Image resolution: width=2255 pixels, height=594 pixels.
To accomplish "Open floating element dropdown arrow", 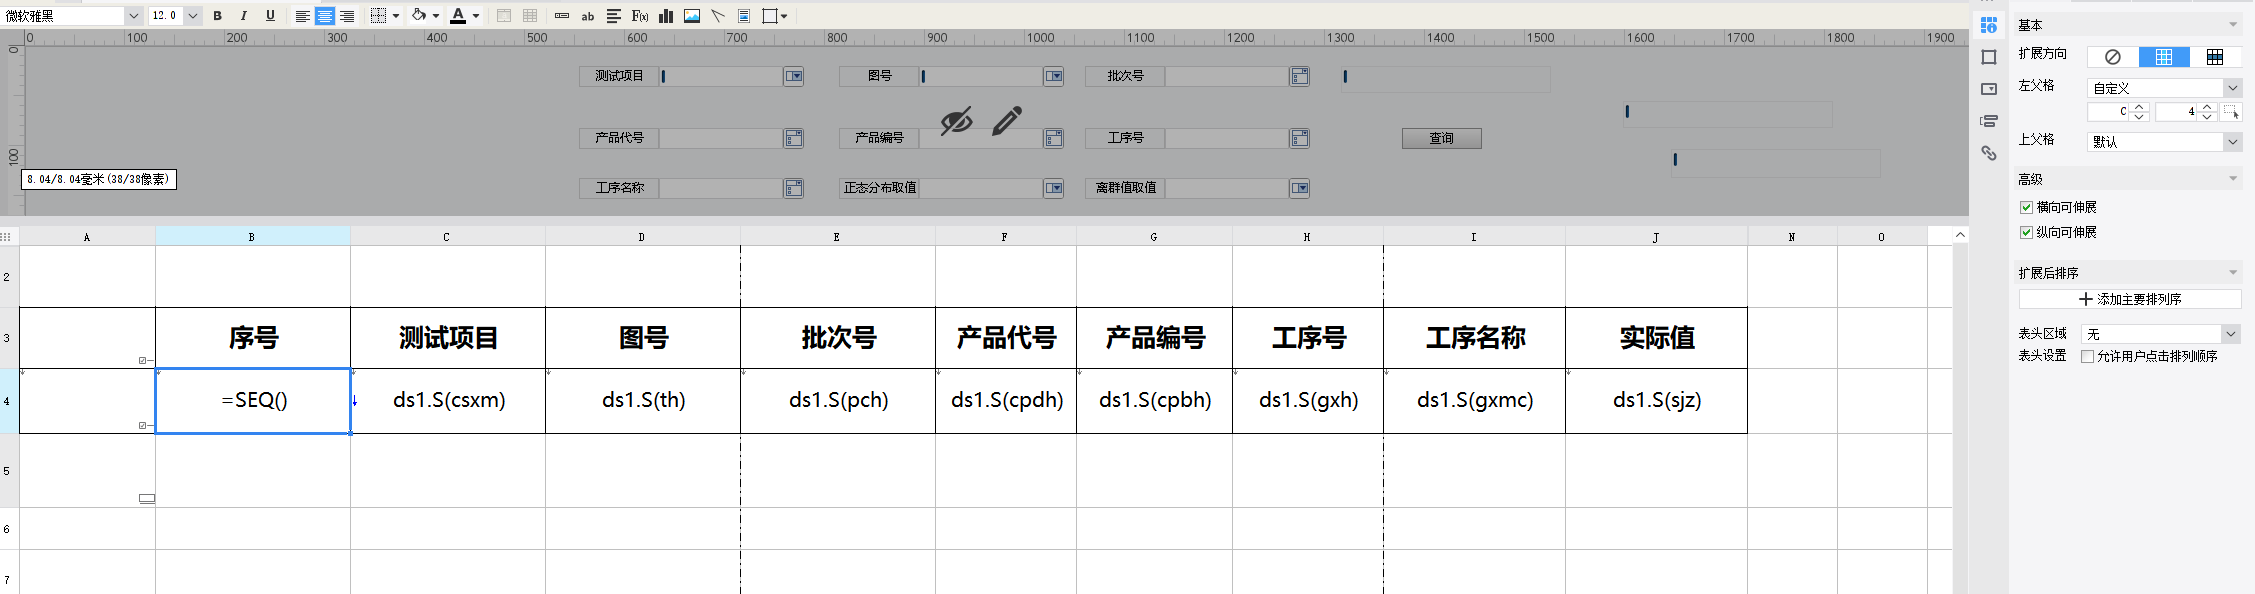I will click(784, 16).
